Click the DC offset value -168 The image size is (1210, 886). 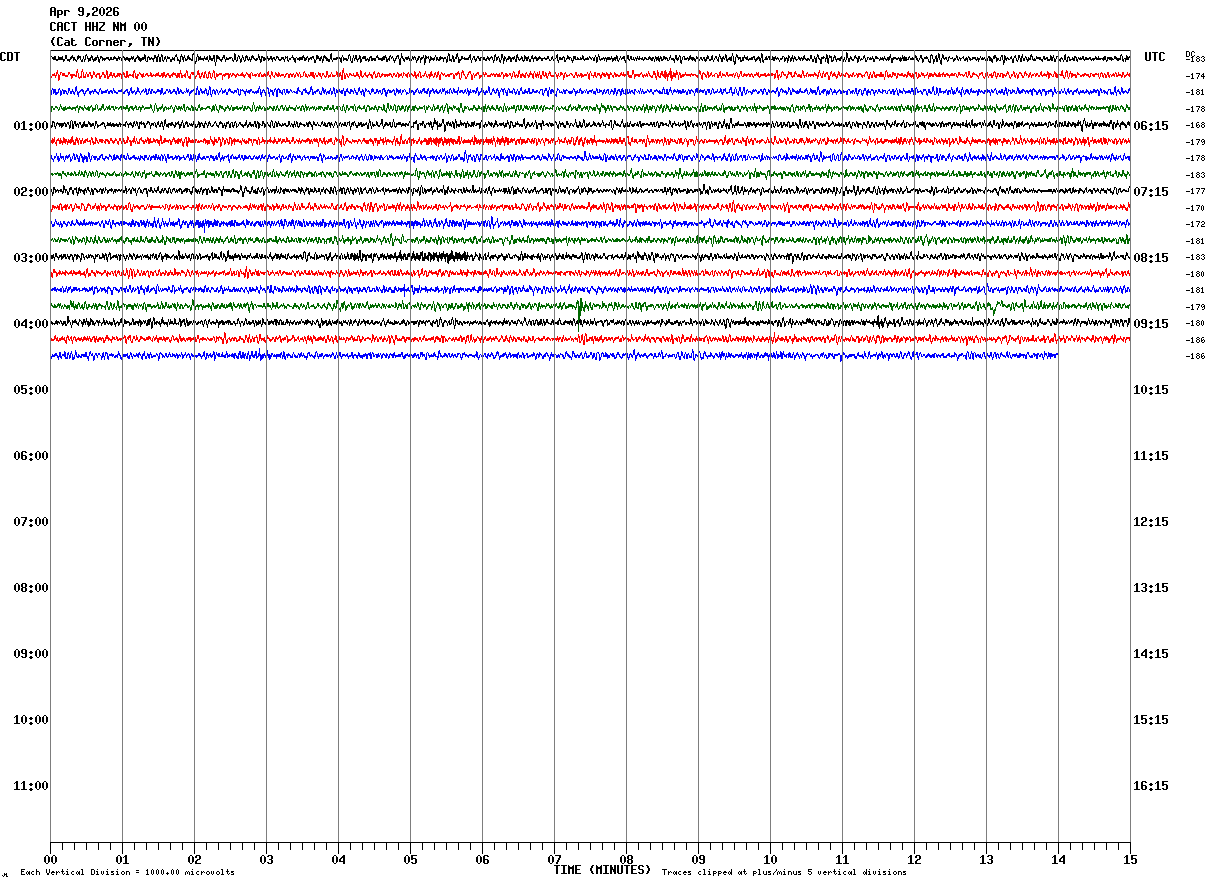[1195, 126]
